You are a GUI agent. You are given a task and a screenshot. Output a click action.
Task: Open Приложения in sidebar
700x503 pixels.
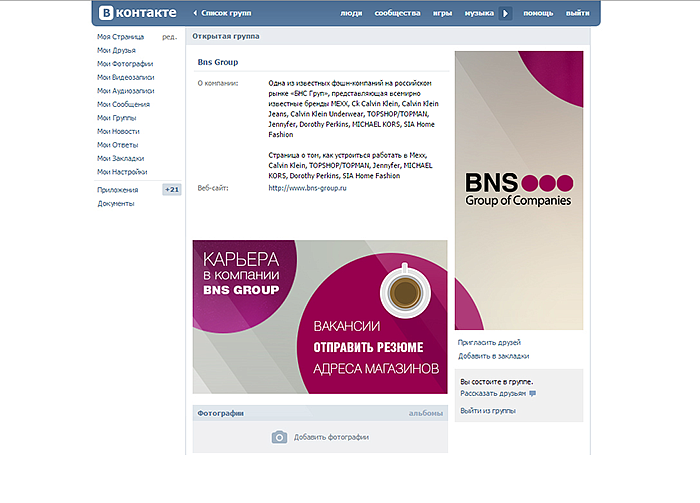118,190
